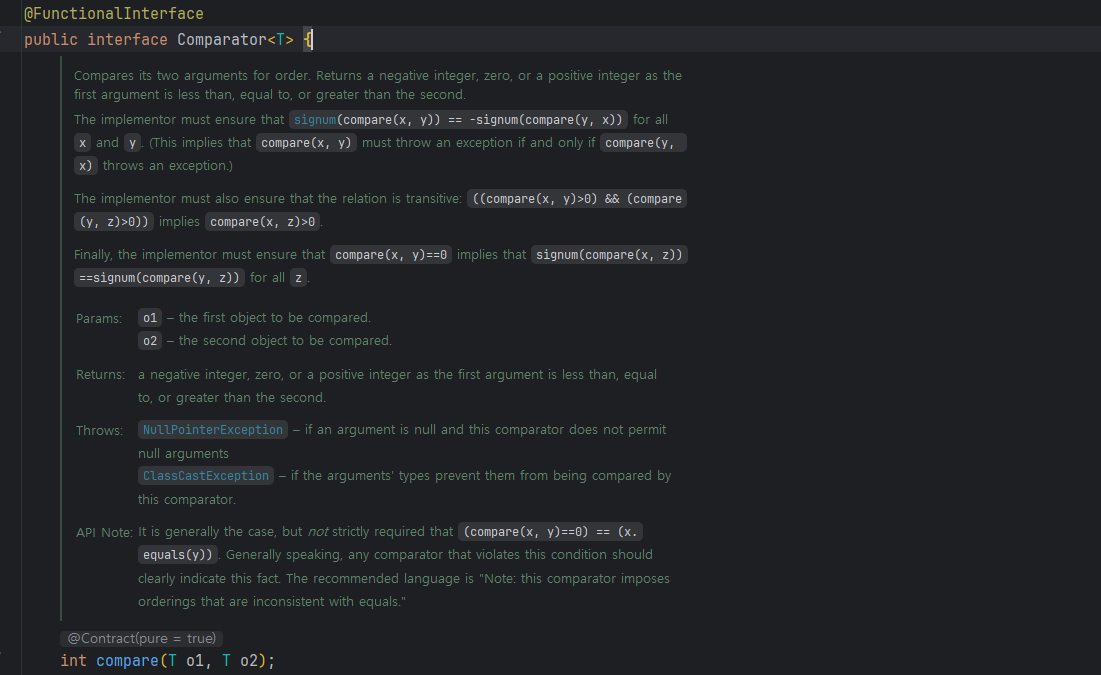This screenshot has width=1101, height=675.
Task: Click the compare(x, z)>0 code snippet
Action: coord(263,222)
